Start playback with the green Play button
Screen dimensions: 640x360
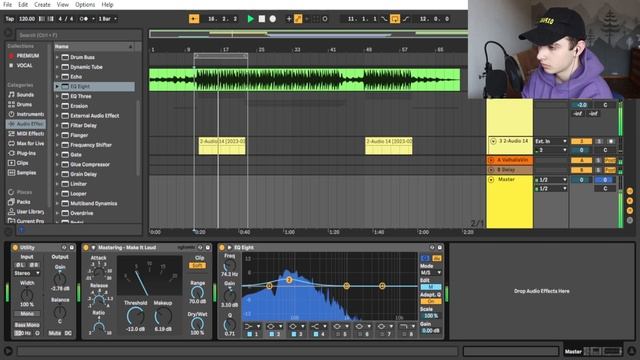pos(251,19)
